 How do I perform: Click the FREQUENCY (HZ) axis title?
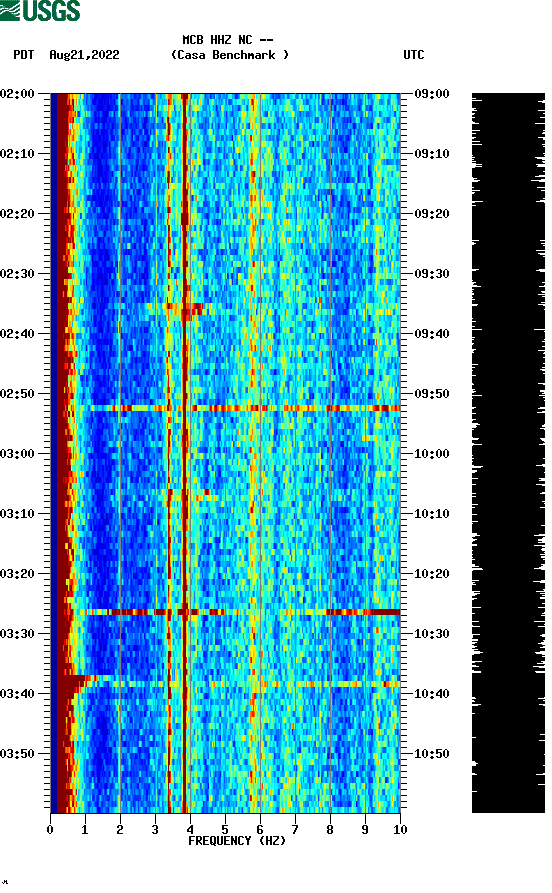[237, 841]
